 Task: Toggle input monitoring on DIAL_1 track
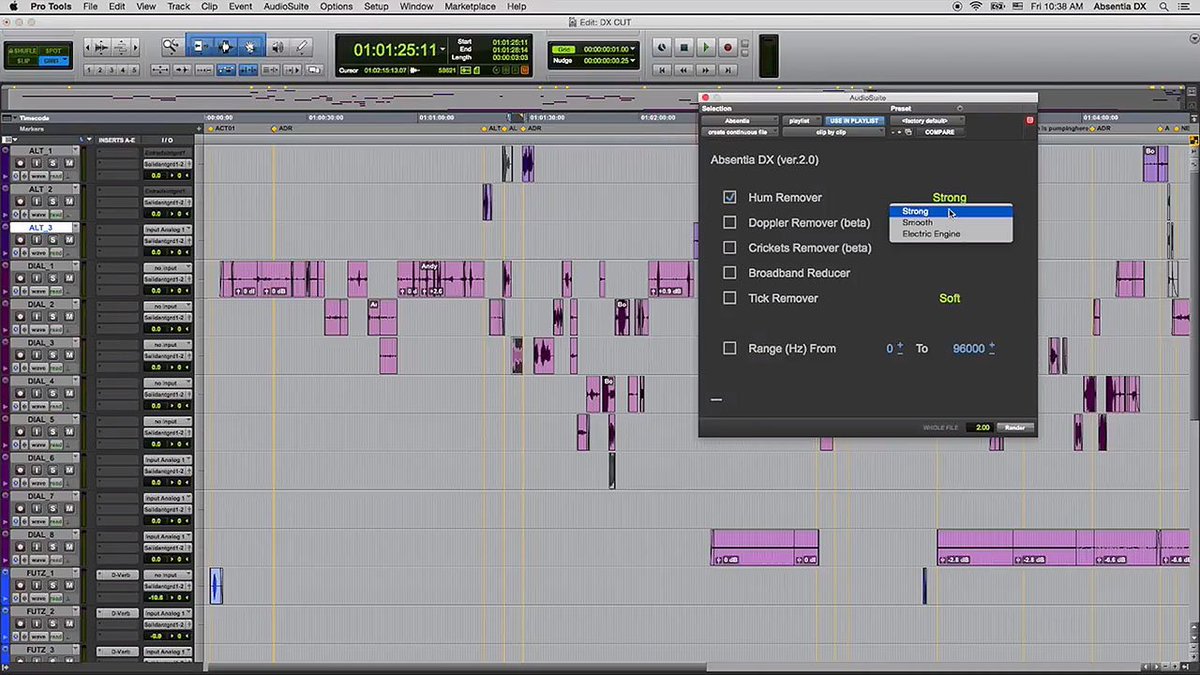point(37,278)
